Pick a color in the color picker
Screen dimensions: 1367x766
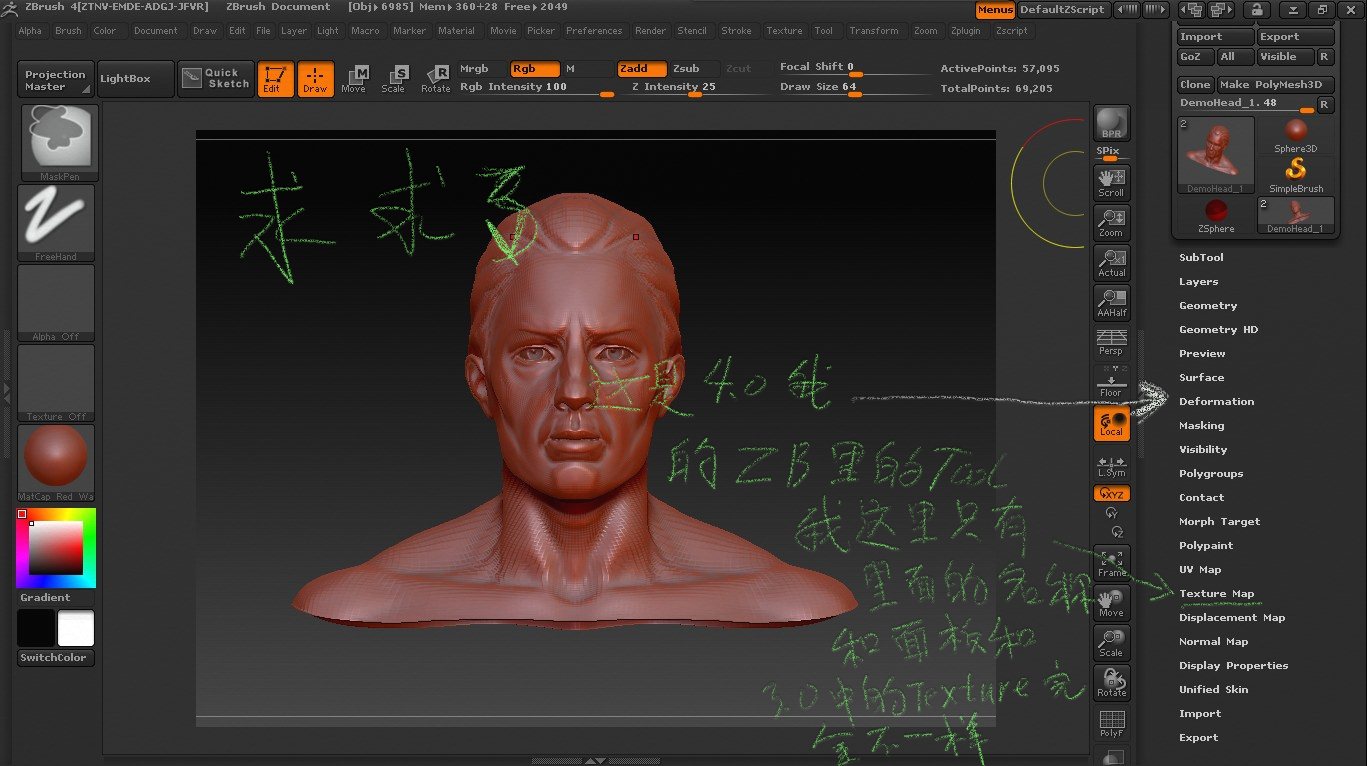coord(56,548)
